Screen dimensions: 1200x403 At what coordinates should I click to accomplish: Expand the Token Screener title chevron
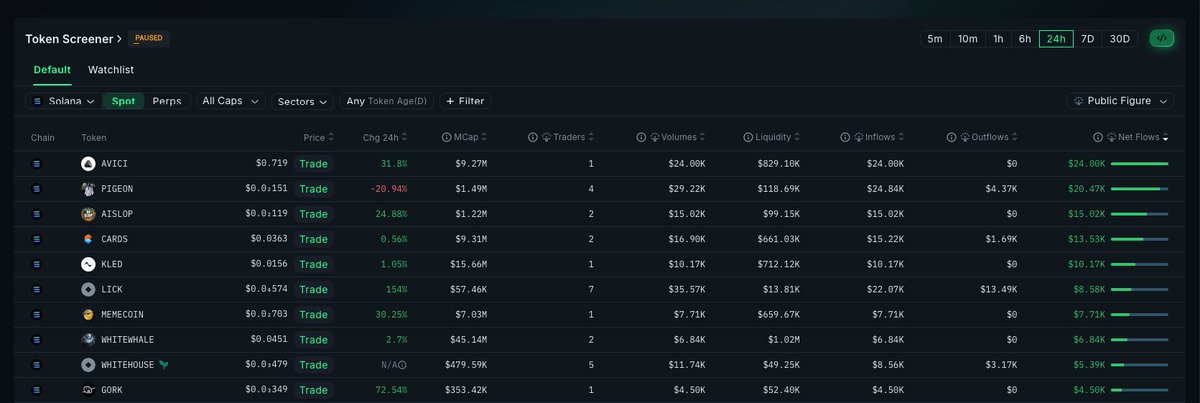pyautogui.click(x=119, y=39)
